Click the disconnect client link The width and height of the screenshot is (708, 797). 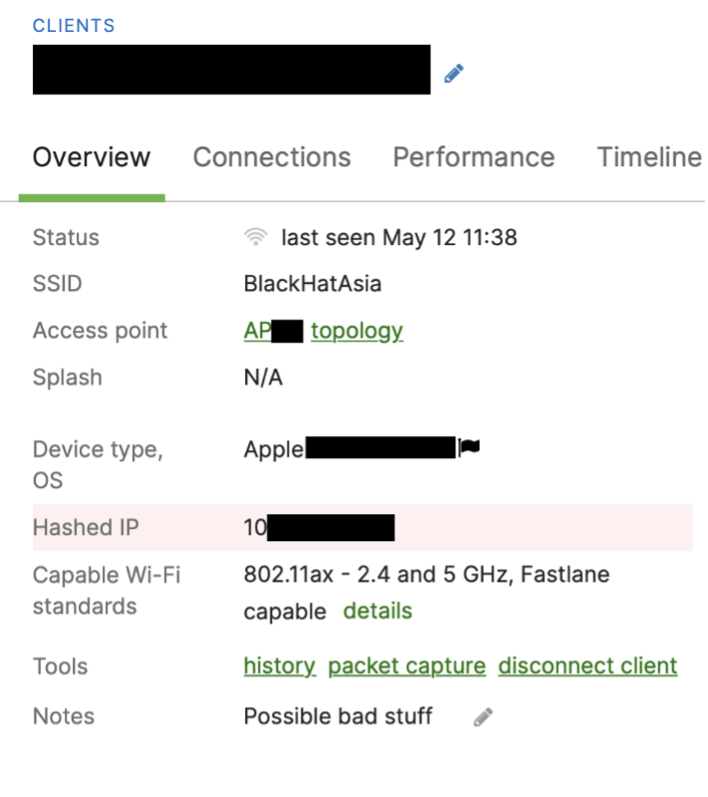click(587, 665)
